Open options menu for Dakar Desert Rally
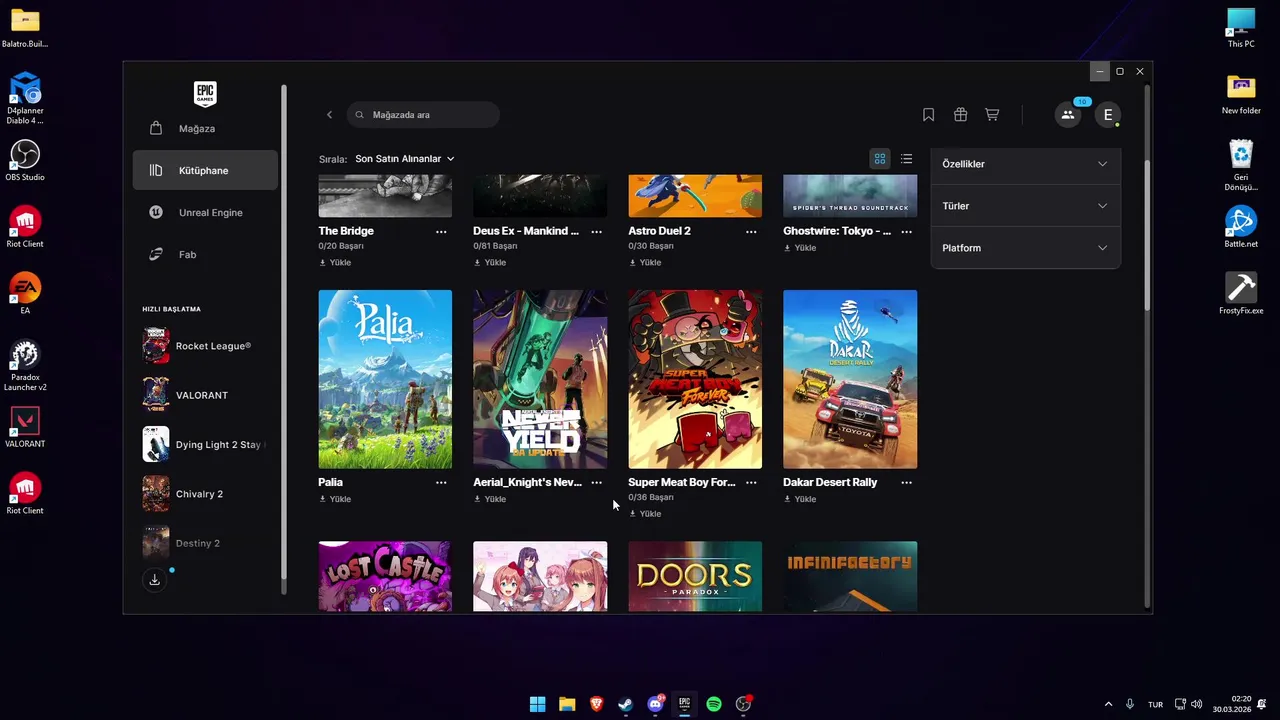This screenshot has width=1280, height=720. (906, 482)
